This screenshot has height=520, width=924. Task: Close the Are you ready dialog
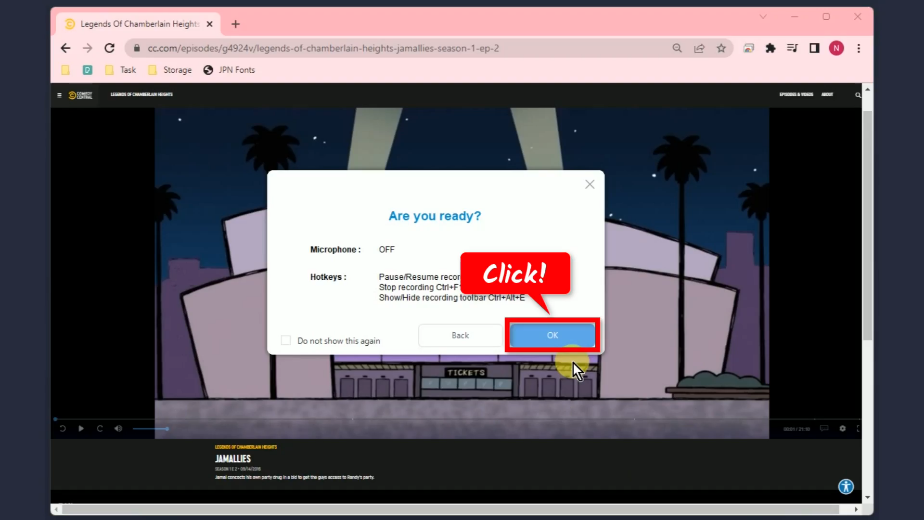pyautogui.click(x=589, y=185)
